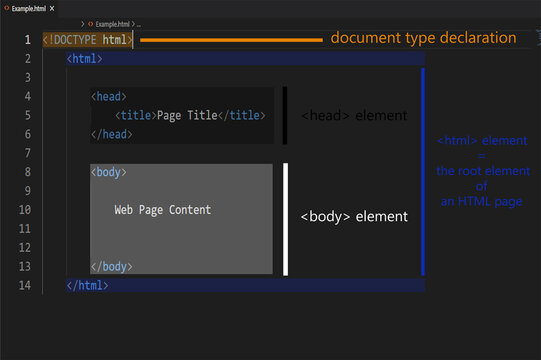The width and height of the screenshot is (541, 360).
Task: Click line number 12 in the gutter
Action: tap(25, 247)
